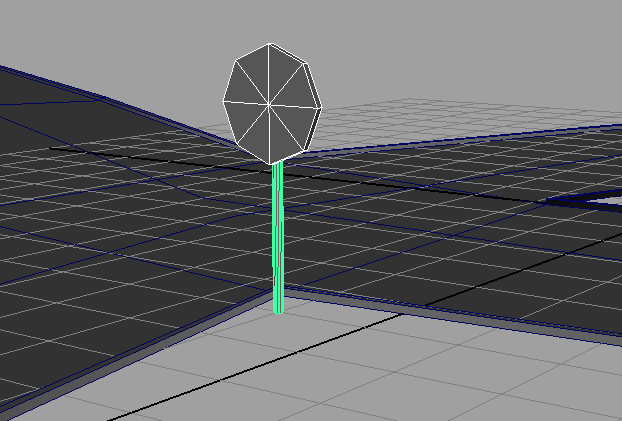Pick the leftmost vertex of the octagon
This screenshot has height=421, width=622.
click(223, 103)
